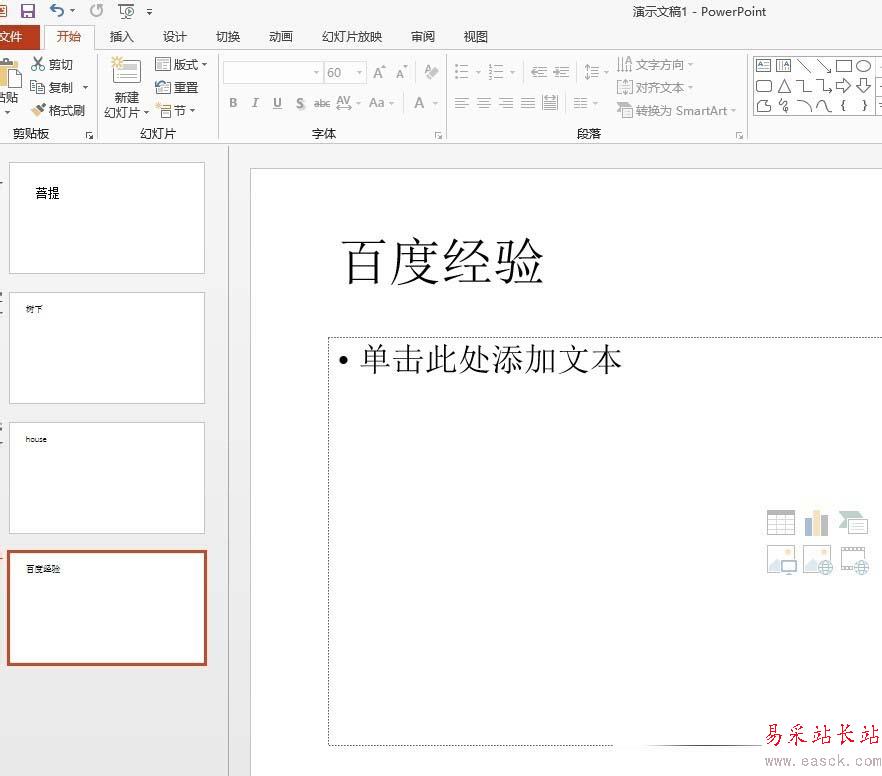Apply numbered list formatting
This screenshot has width=882, height=776.
point(496,72)
